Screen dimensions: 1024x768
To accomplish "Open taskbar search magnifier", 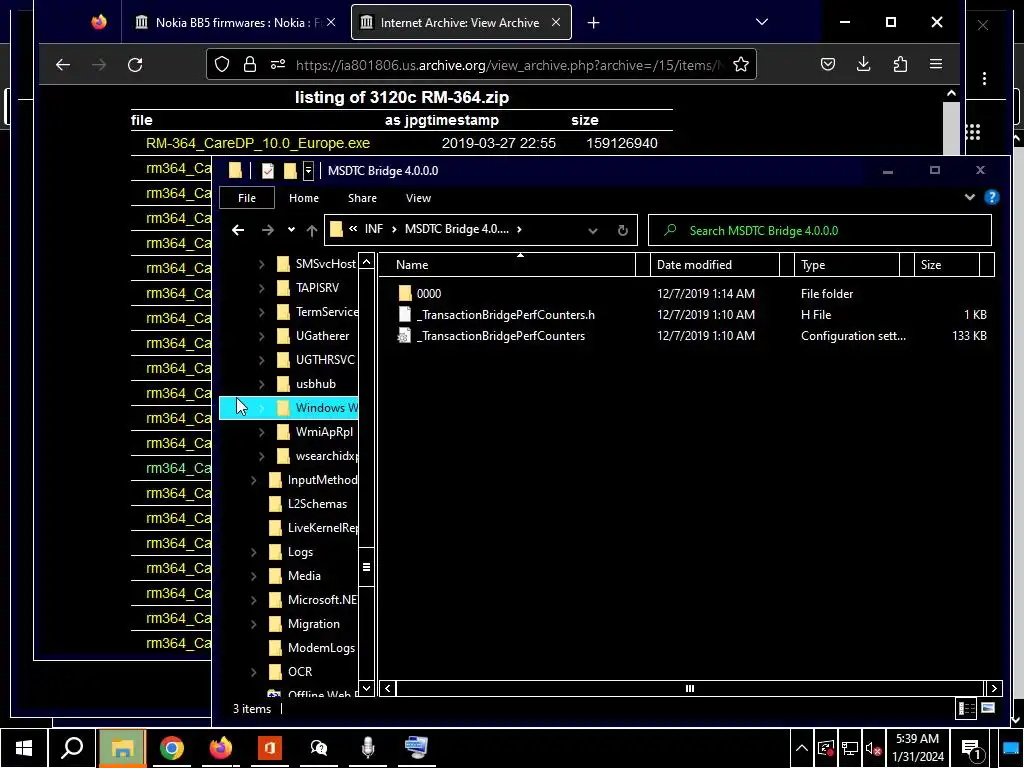I will (72, 748).
